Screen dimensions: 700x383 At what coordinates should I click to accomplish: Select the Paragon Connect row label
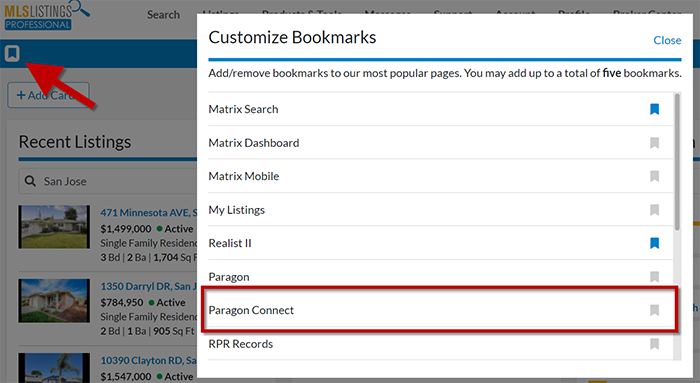point(251,310)
